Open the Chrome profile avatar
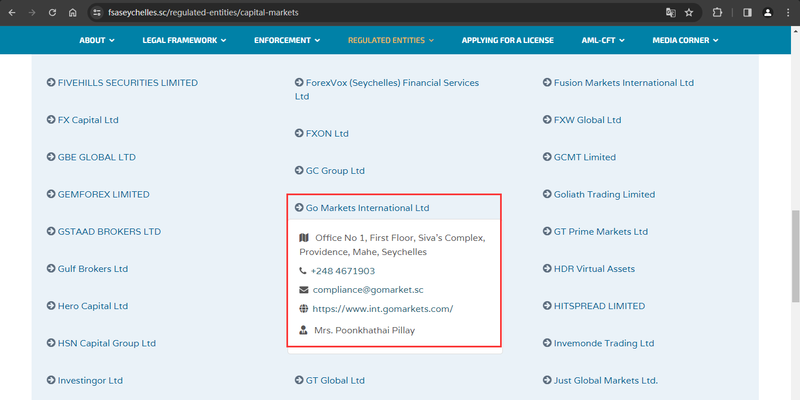The image size is (800, 400). pyautogui.click(x=767, y=13)
